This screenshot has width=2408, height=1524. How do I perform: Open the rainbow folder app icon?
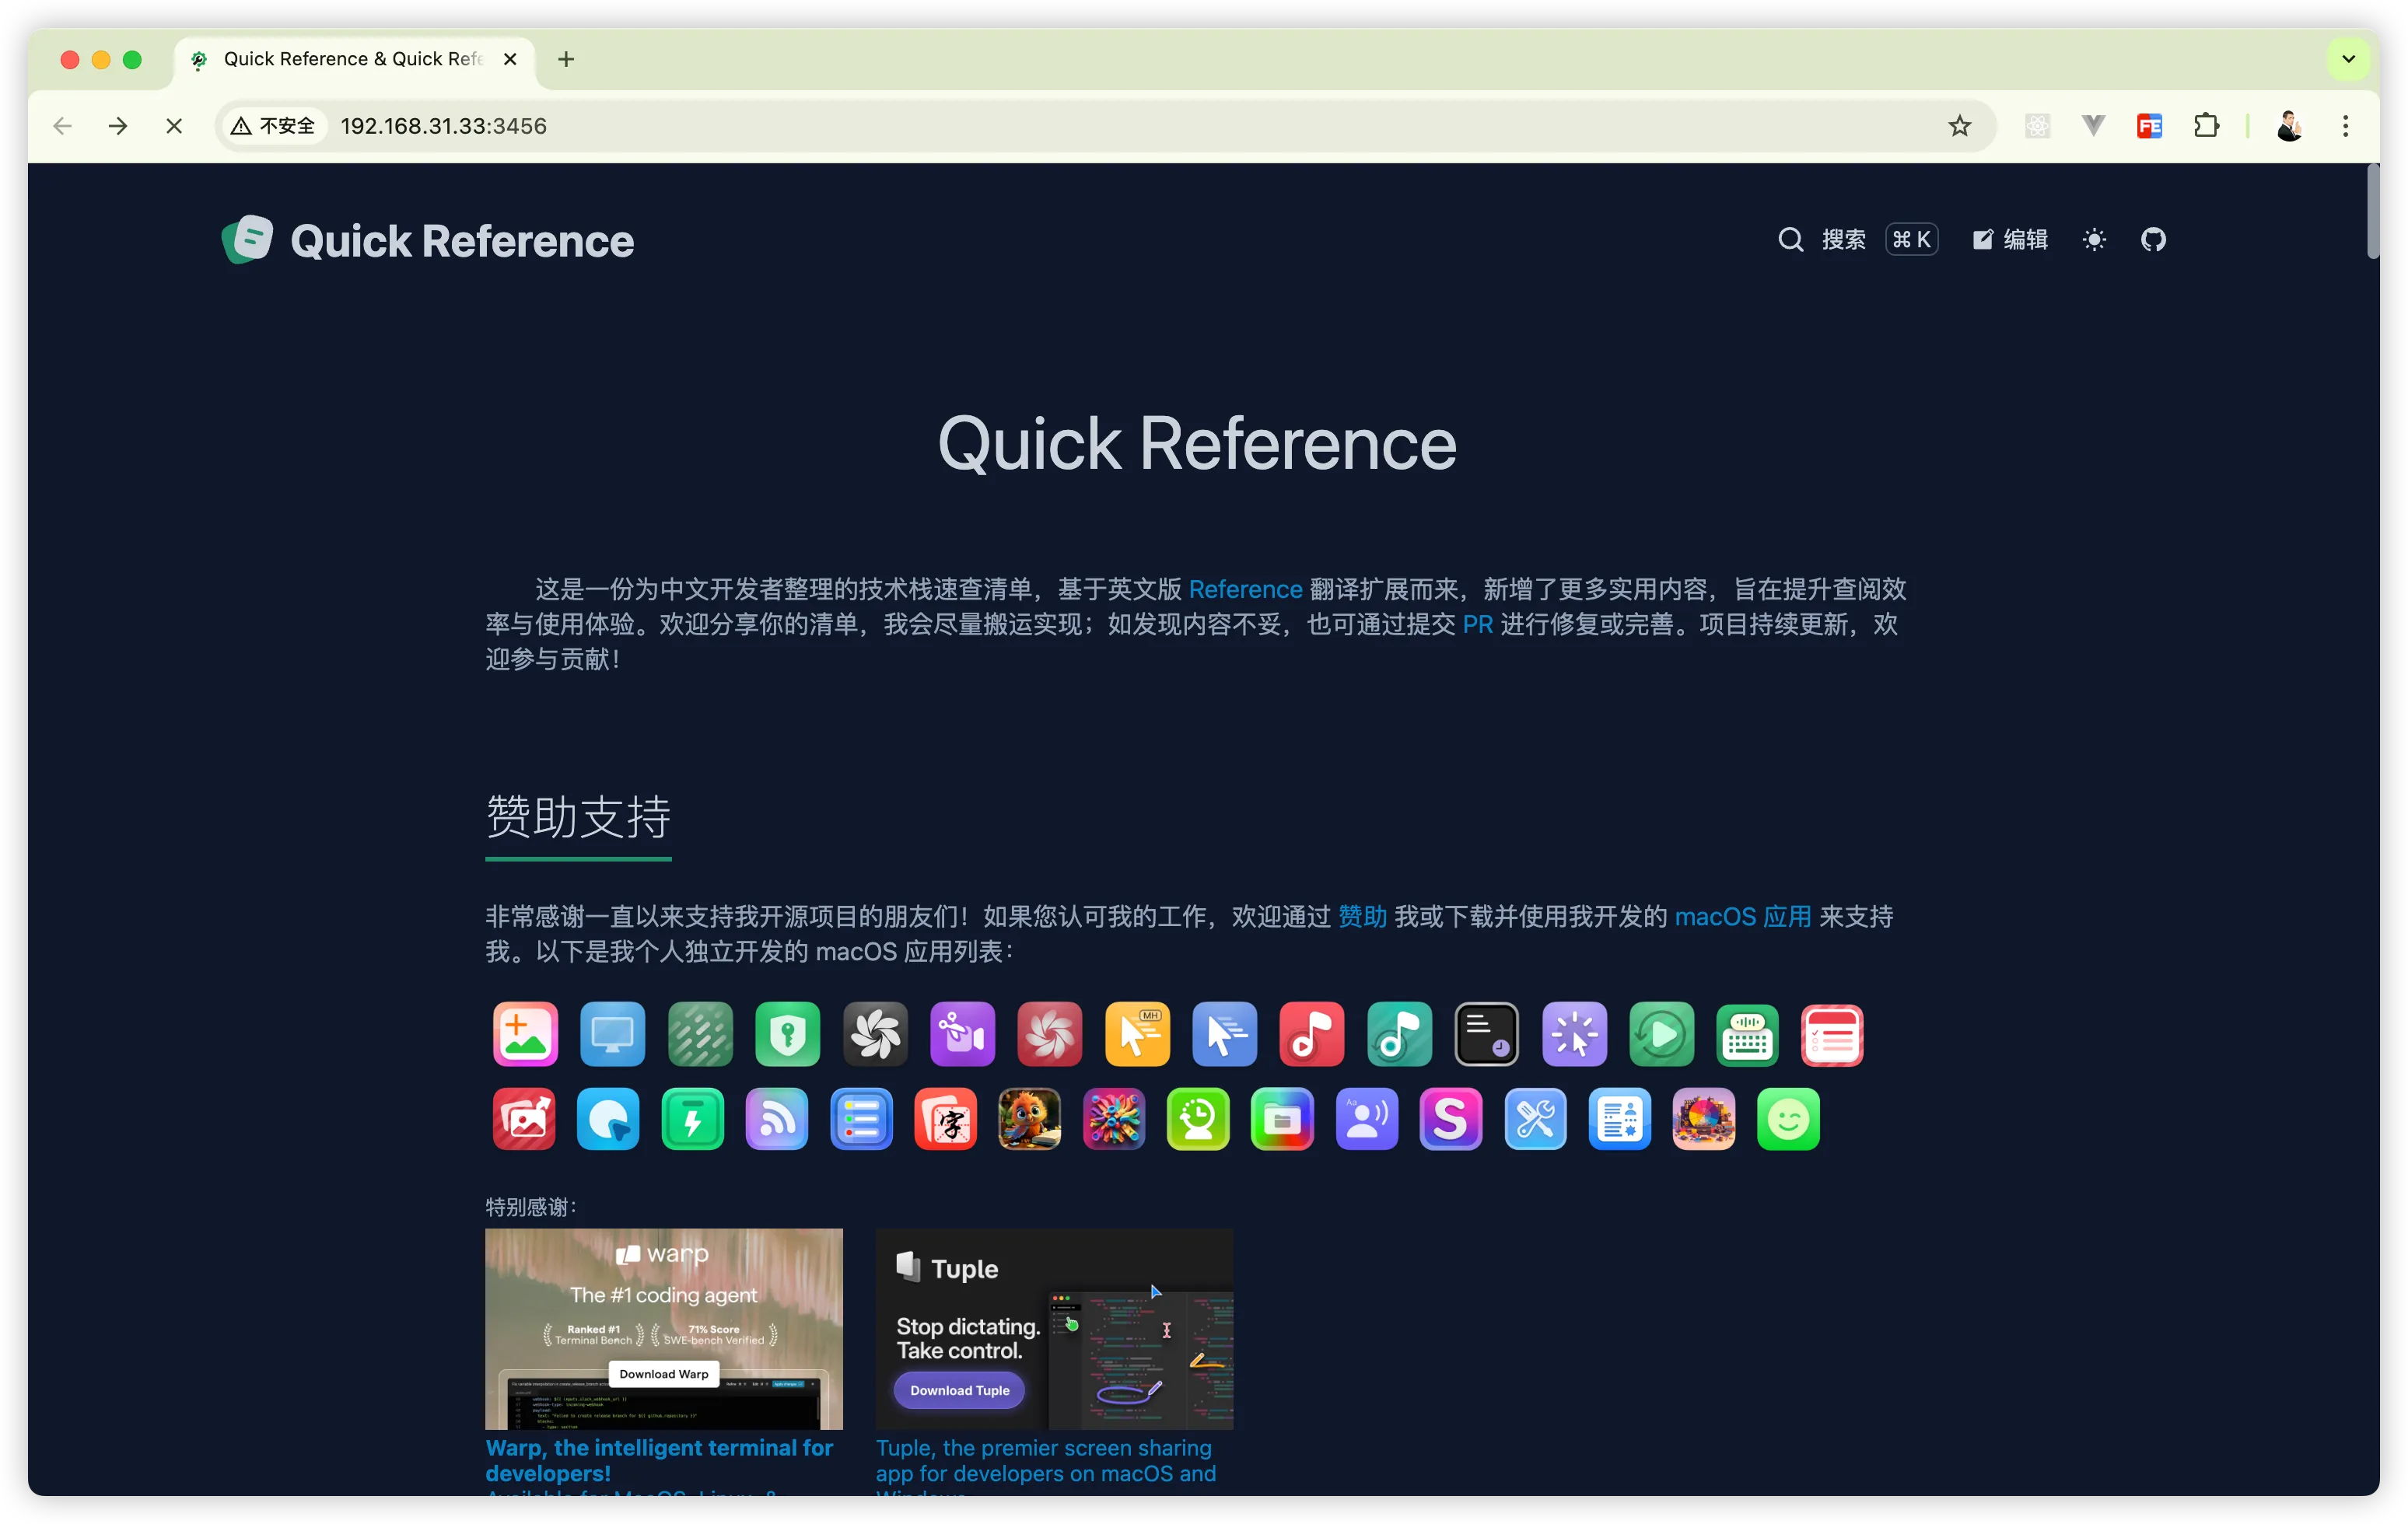[1282, 1119]
